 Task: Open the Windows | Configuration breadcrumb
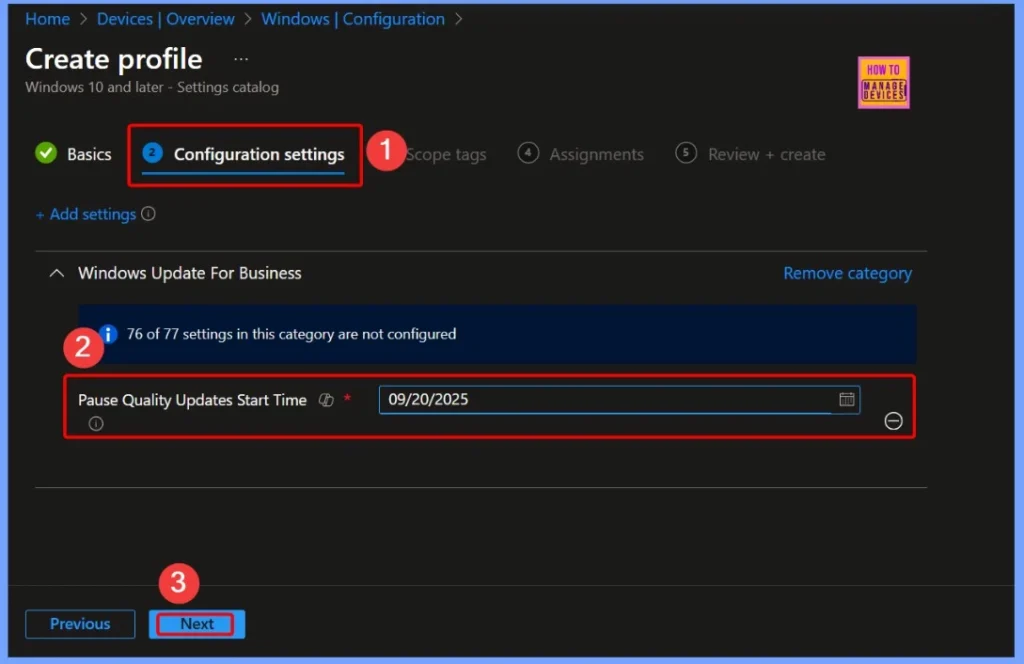(353, 19)
